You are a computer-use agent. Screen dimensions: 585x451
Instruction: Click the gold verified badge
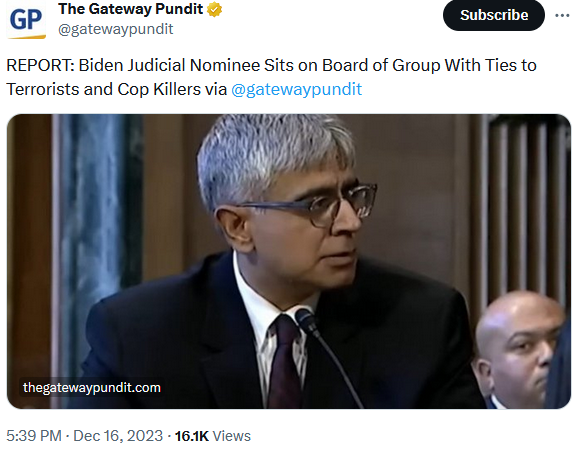[x=215, y=9]
